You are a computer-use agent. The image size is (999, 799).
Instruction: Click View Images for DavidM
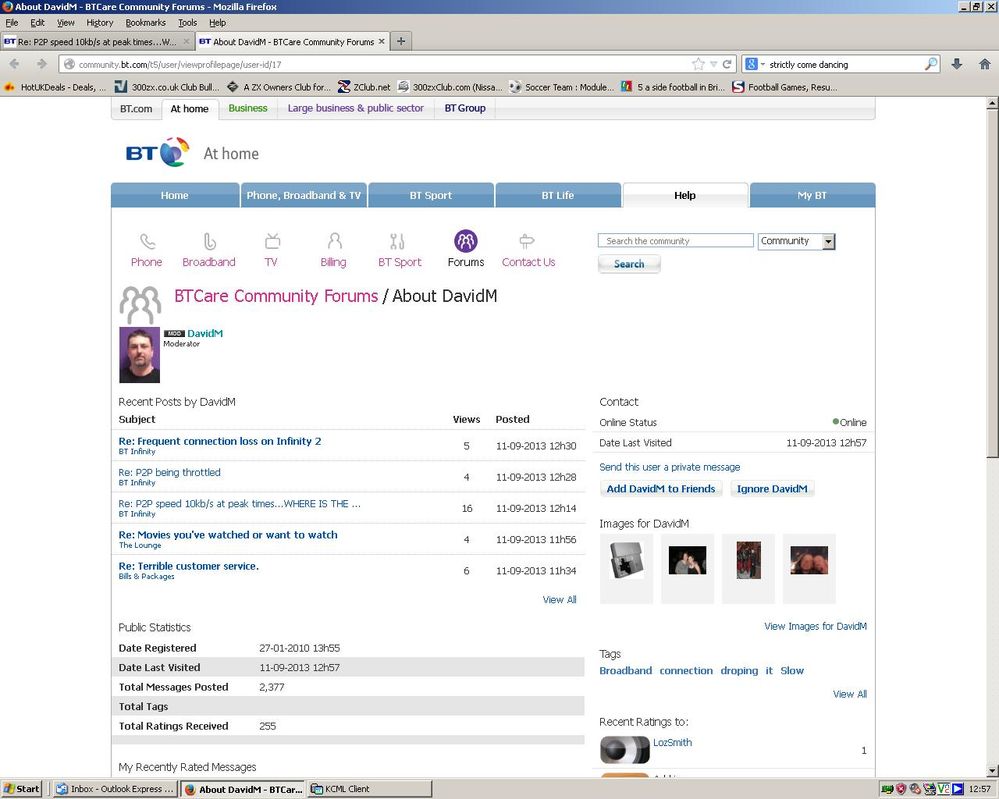tap(816, 626)
